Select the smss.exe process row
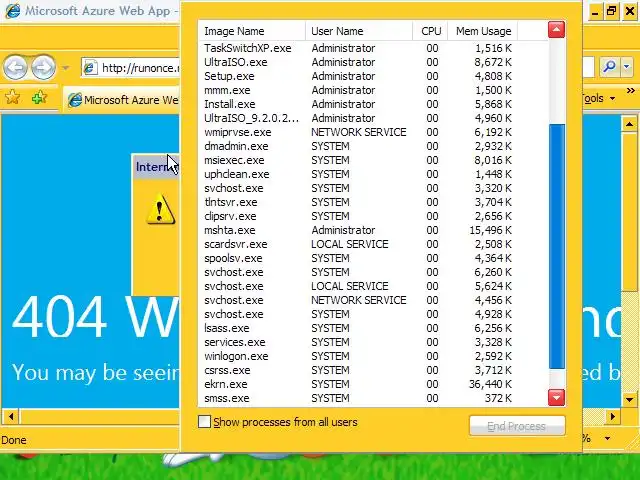The width and height of the screenshot is (640, 480). point(373,398)
